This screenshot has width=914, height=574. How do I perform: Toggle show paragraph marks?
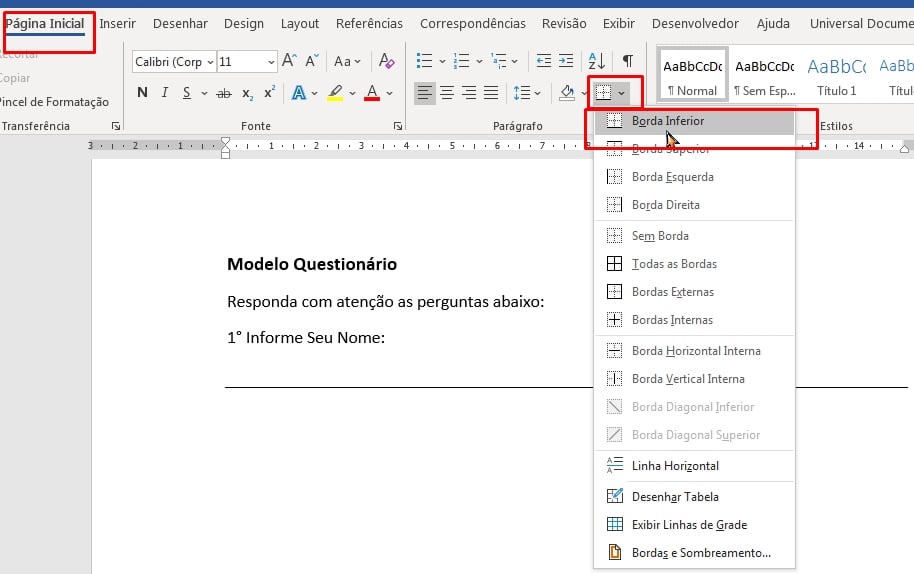point(628,61)
